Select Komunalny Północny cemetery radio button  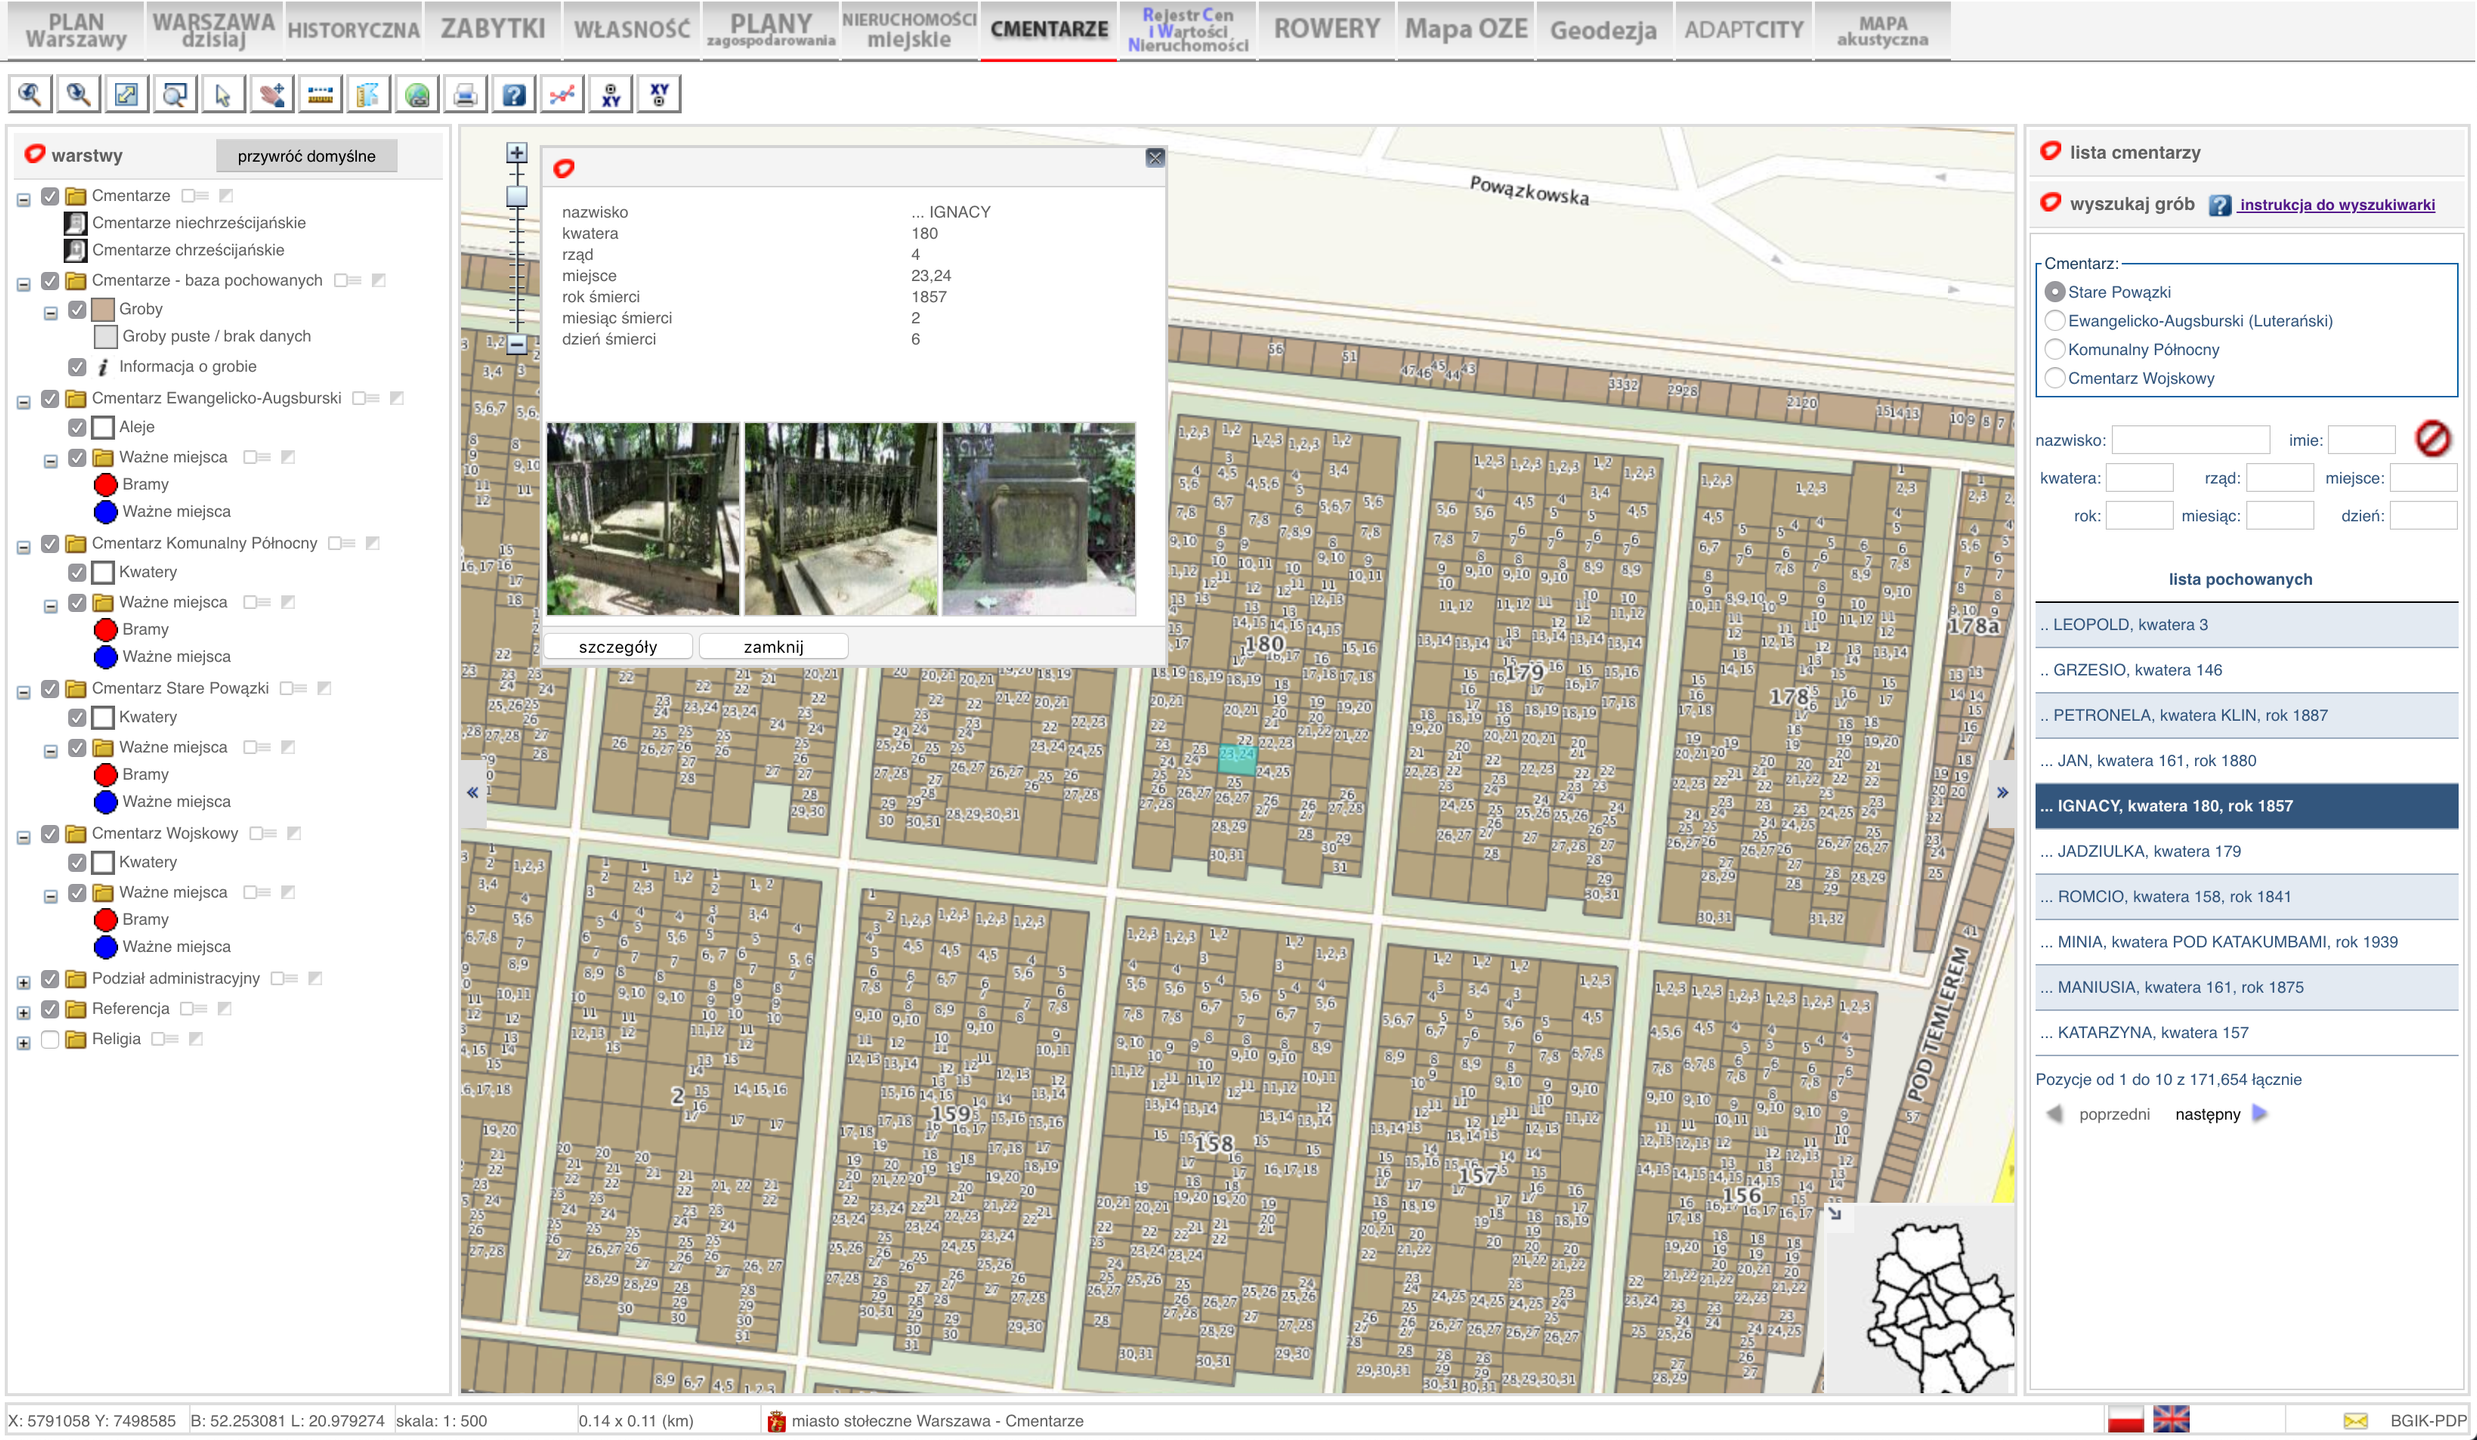2054,349
